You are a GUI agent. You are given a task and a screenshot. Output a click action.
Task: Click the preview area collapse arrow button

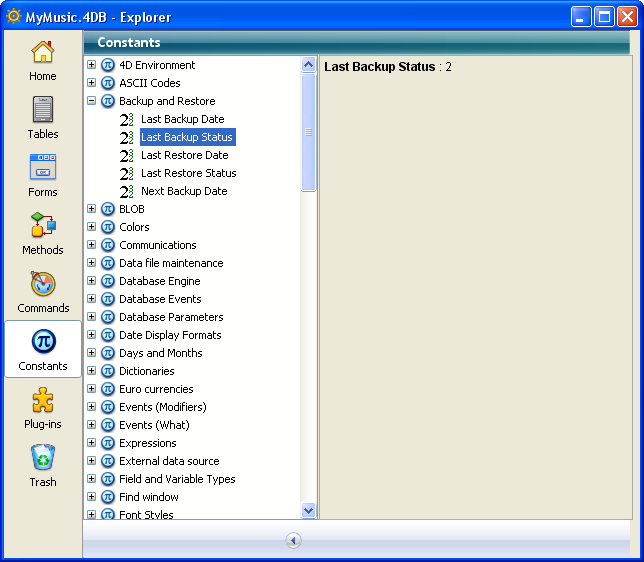tap(293, 540)
